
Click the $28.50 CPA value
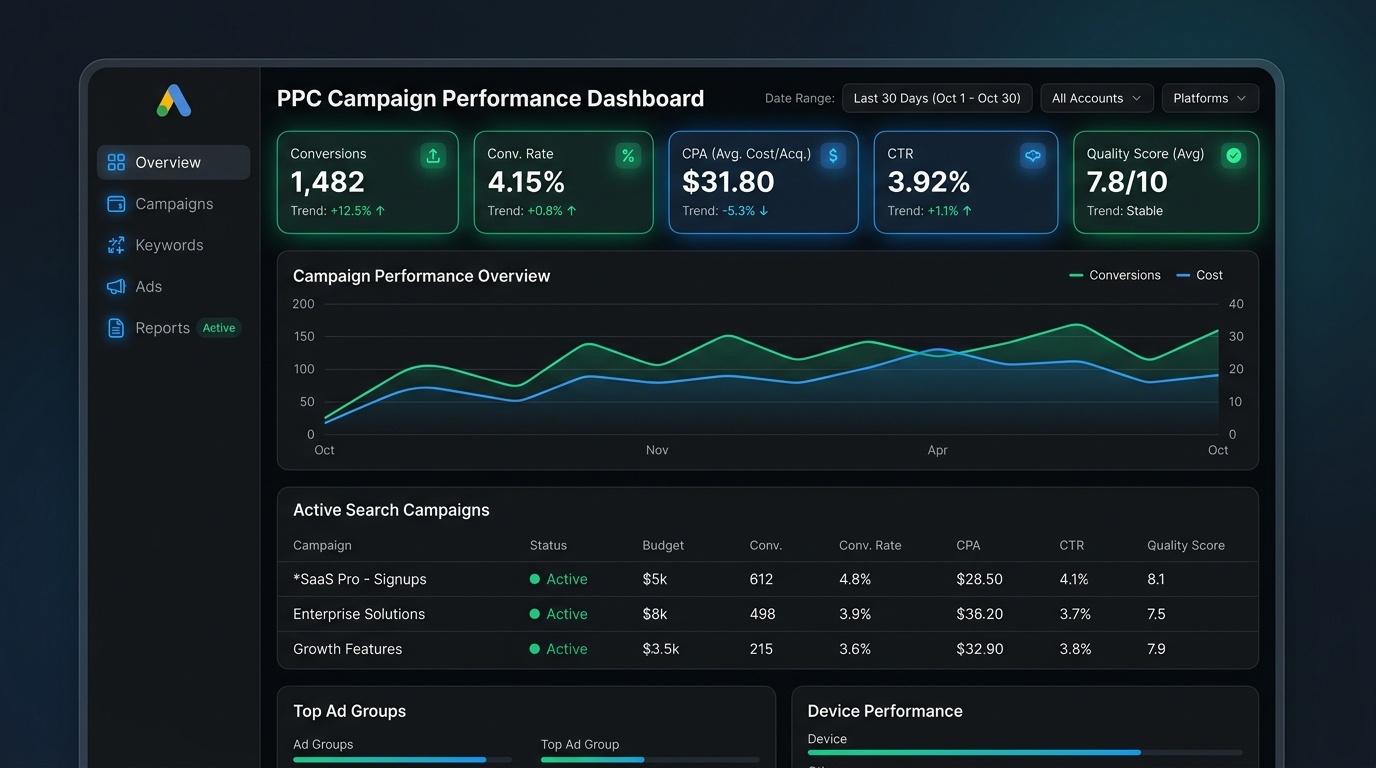[x=979, y=579]
